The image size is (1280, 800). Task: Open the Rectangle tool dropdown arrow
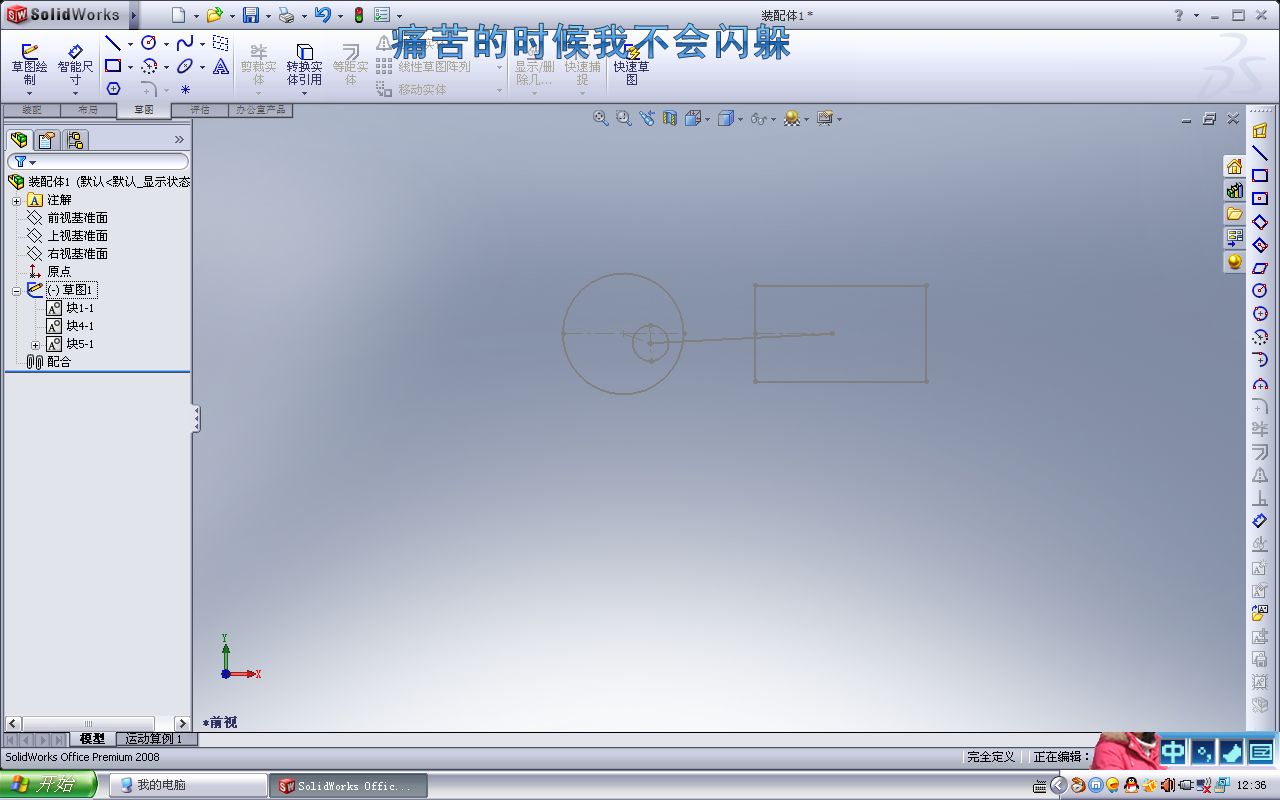(130, 67)
